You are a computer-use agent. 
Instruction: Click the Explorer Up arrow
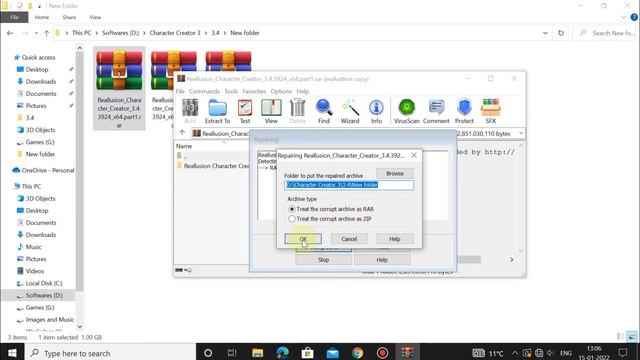point(47,33)
